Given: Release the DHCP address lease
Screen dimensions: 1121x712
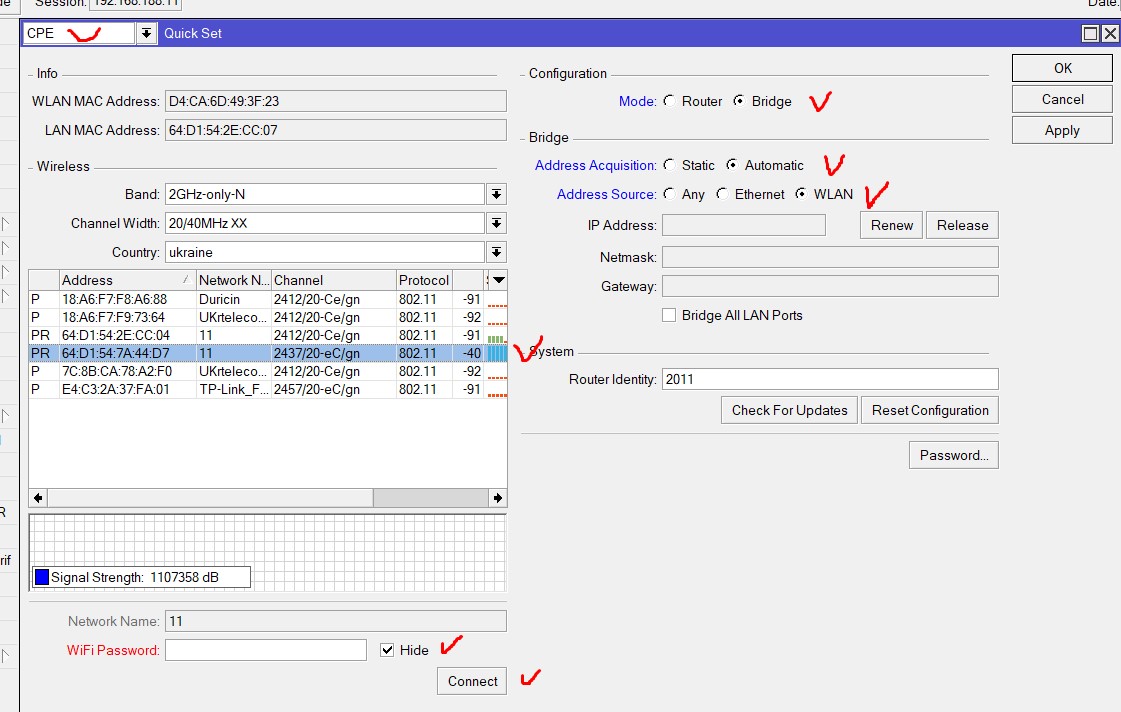Looking at the screenshot, I should pyautogui.click(x=962, y=225).
